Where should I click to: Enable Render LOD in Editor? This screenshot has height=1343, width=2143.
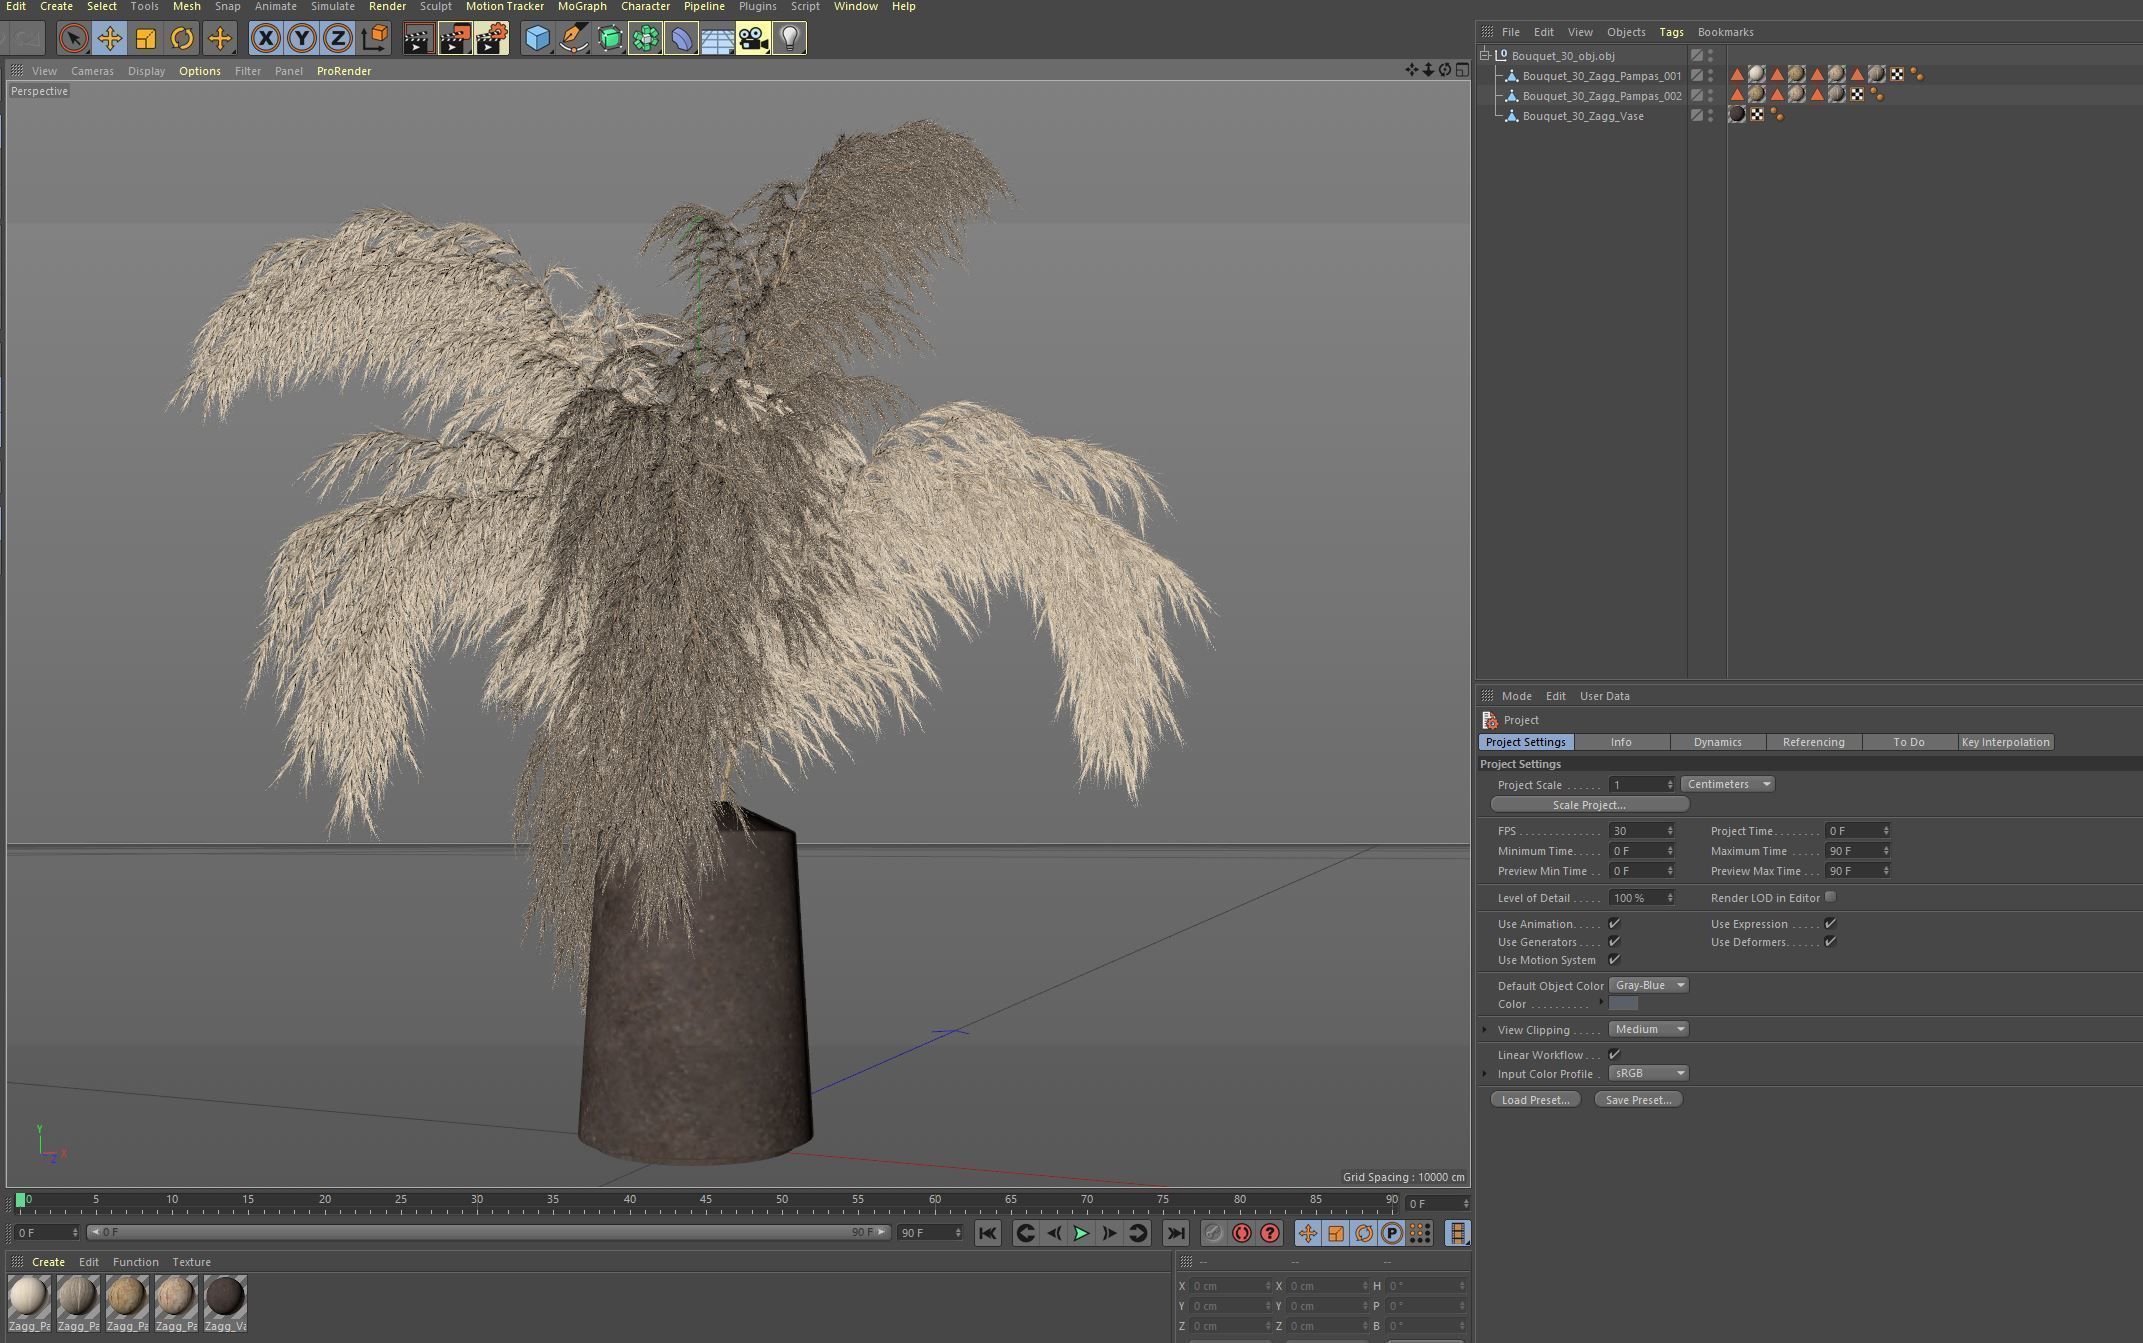coord(1830,897)
